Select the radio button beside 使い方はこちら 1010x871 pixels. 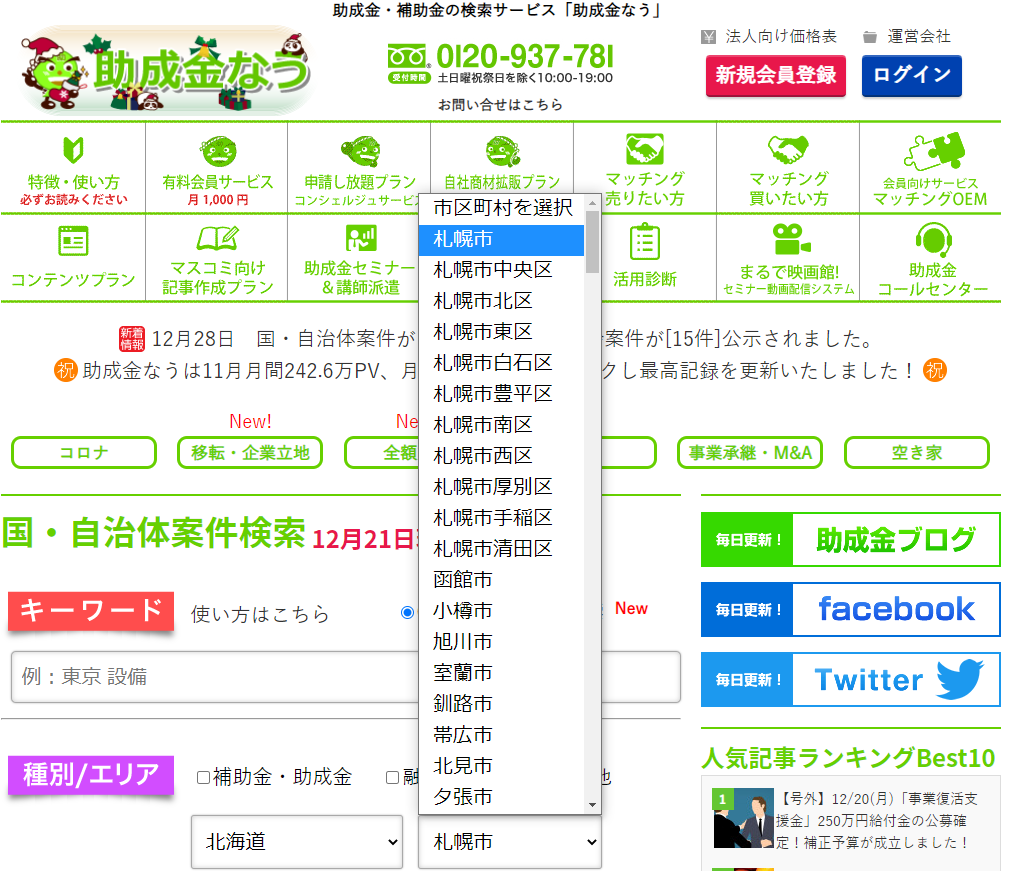pyautogui.click(x=407, y=612)
